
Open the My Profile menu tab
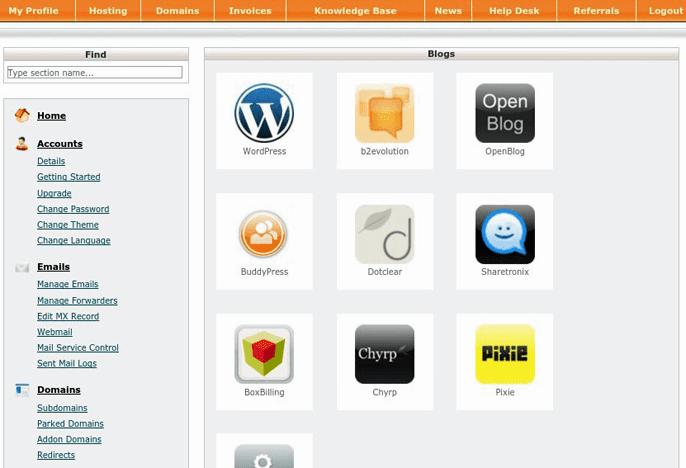[34, 10]
